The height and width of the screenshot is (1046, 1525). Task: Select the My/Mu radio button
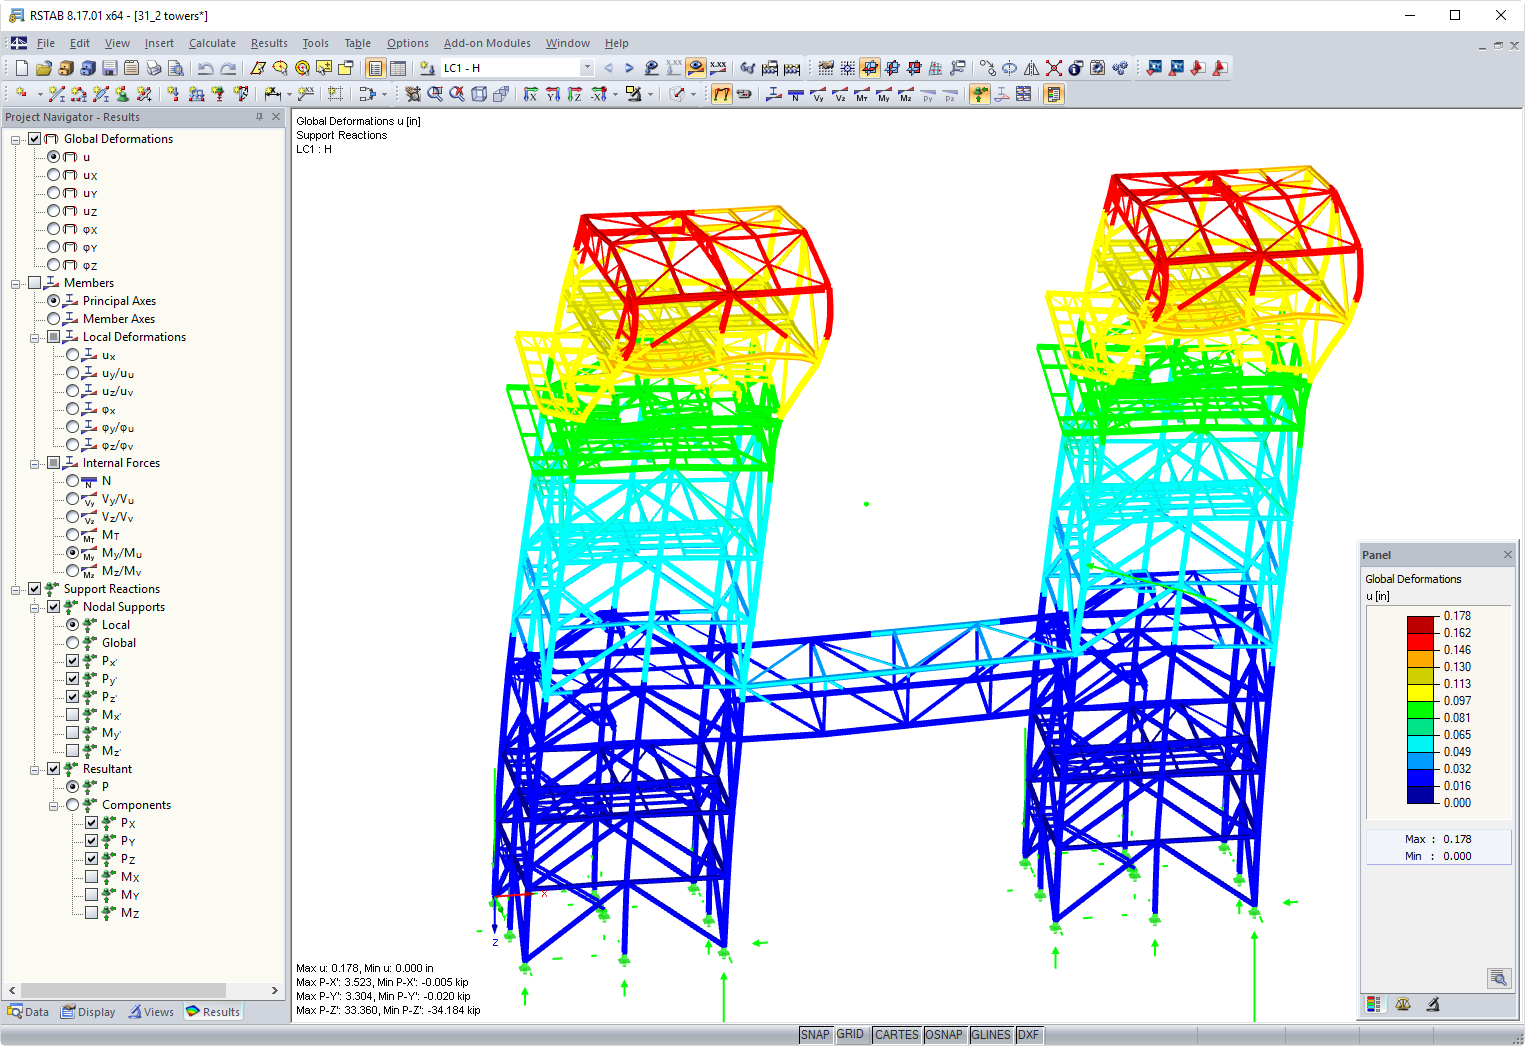coord(72,552)
